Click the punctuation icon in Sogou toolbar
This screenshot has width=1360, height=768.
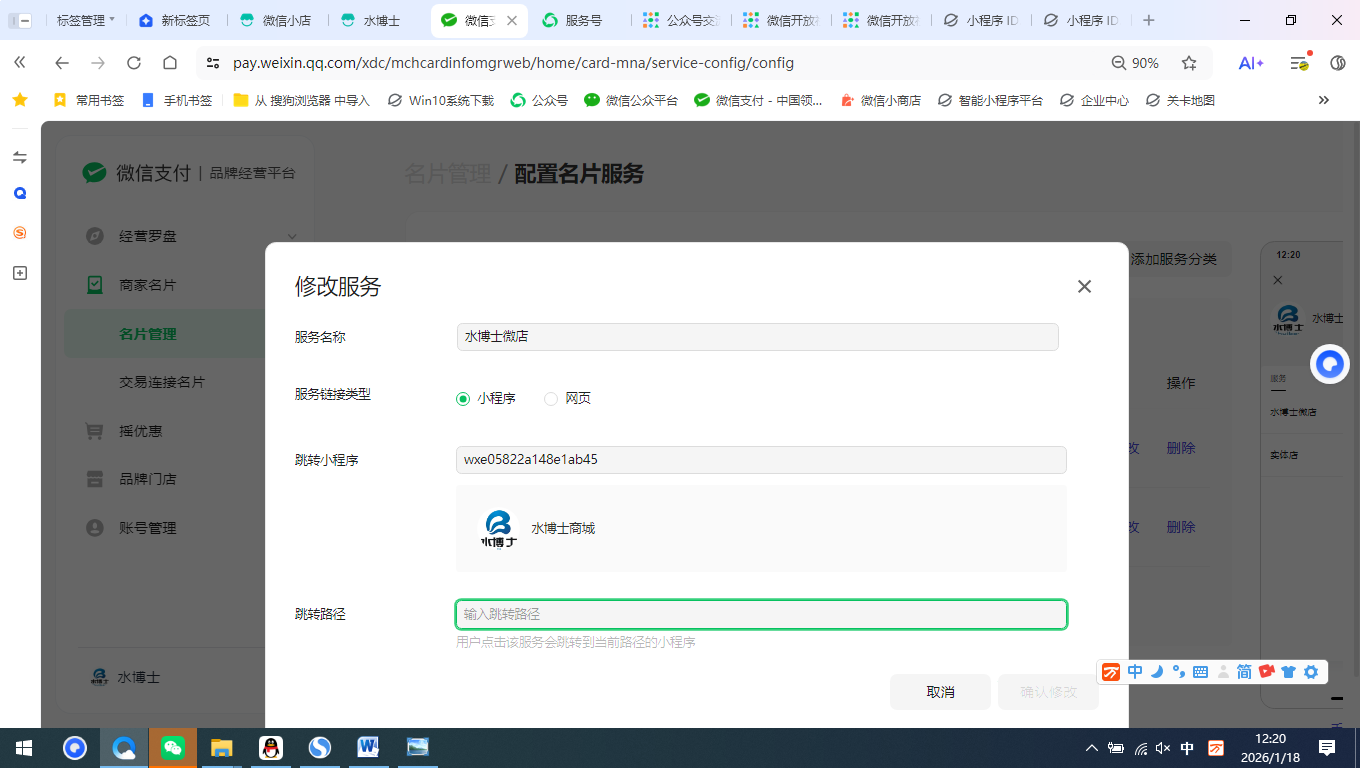pyautogui.click(x=1179, y=672)
